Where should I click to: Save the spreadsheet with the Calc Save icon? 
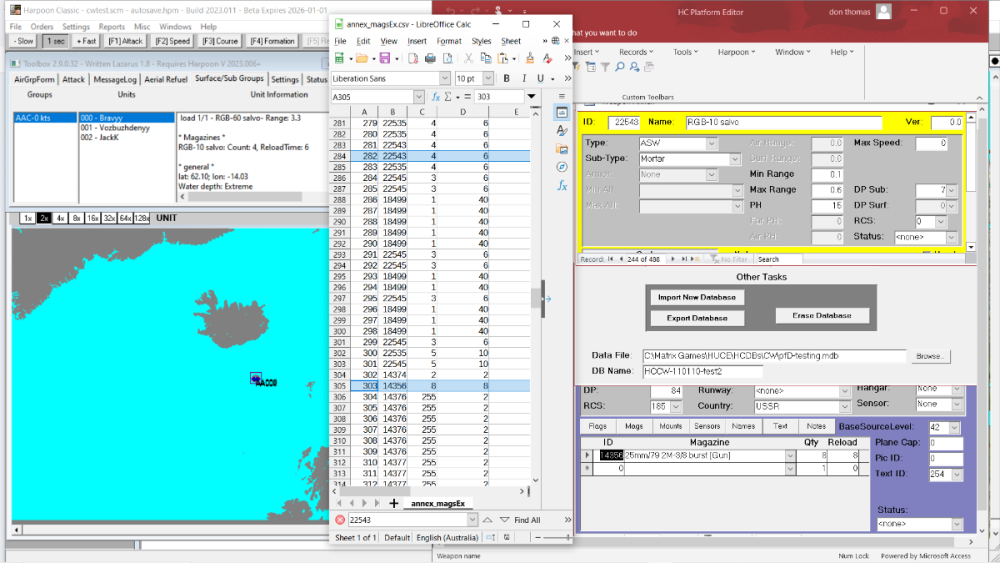(385, 59)
